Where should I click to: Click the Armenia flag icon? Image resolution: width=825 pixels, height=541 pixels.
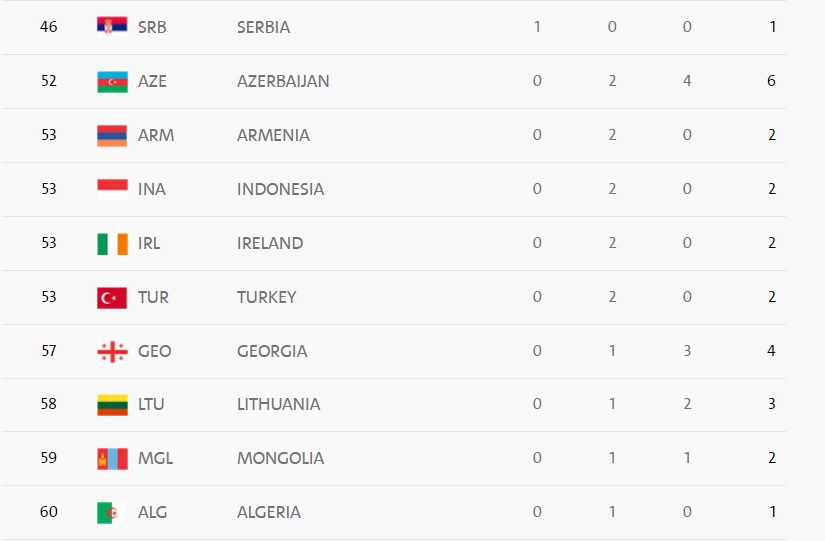pos(111,135)
